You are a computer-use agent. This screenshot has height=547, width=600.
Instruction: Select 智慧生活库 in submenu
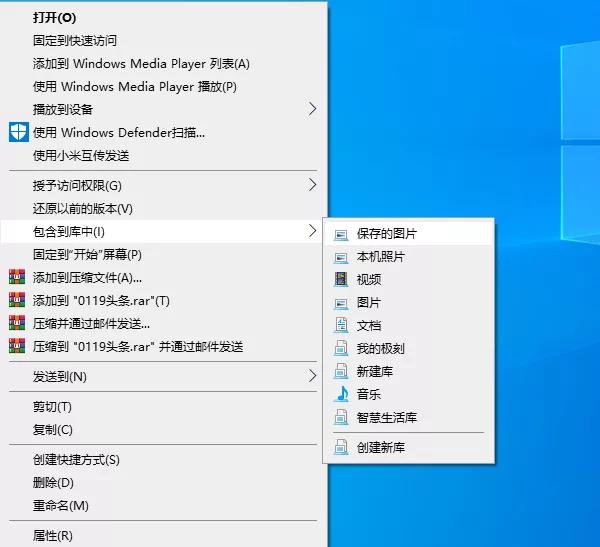[408, 417]
